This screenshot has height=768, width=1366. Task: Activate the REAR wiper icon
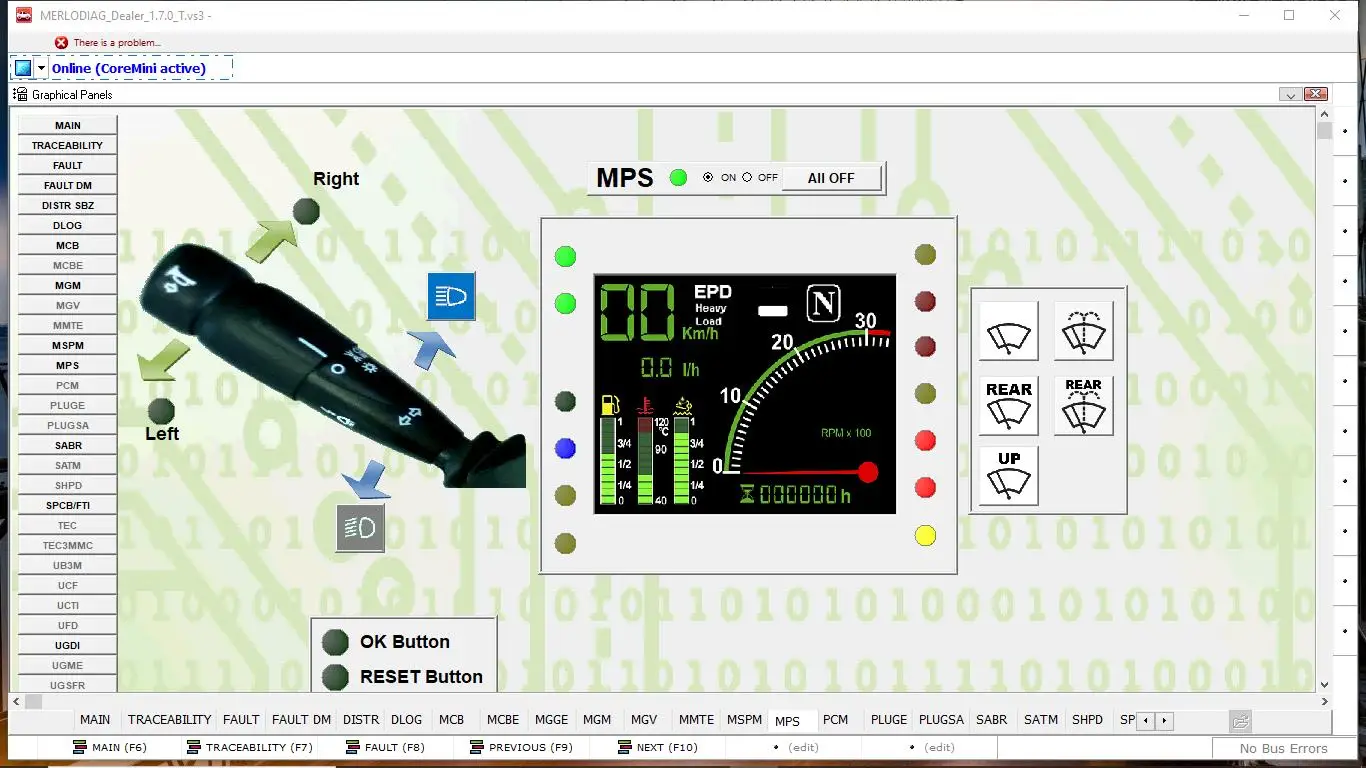[1008, 406]
